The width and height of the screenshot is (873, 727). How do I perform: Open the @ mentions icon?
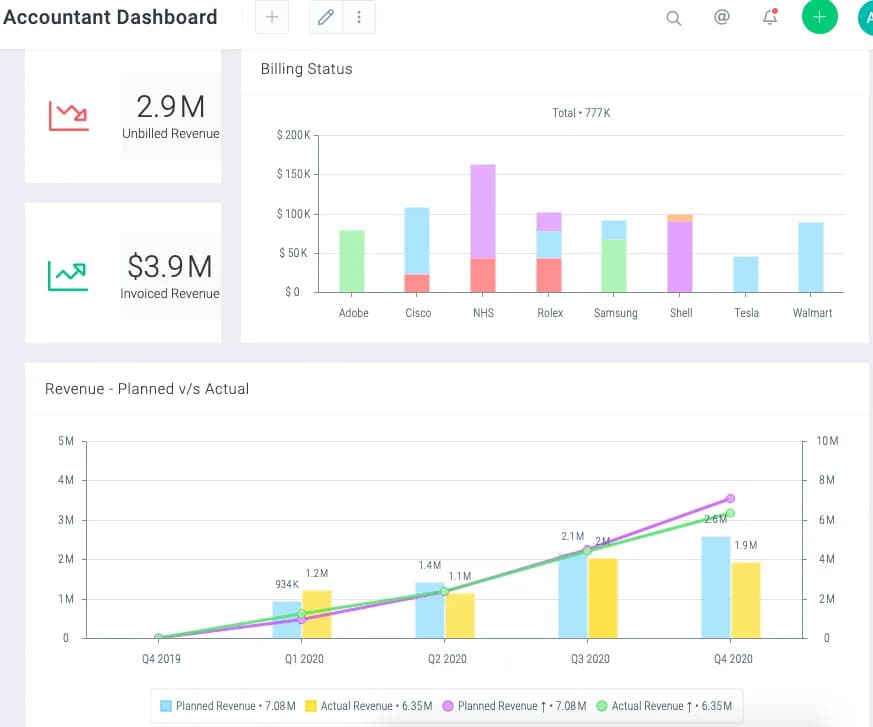(722, 17)
